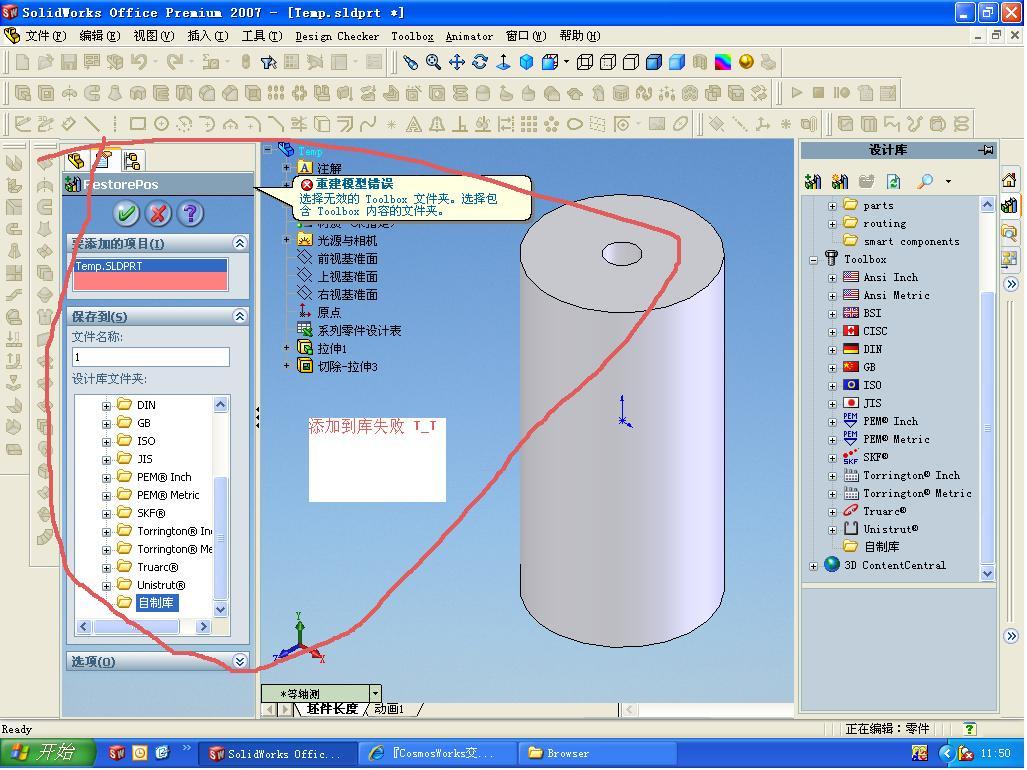The width and height of the screenshot is (1027, 770).
Task: Click the Undo icon
Action: point(138,62)
